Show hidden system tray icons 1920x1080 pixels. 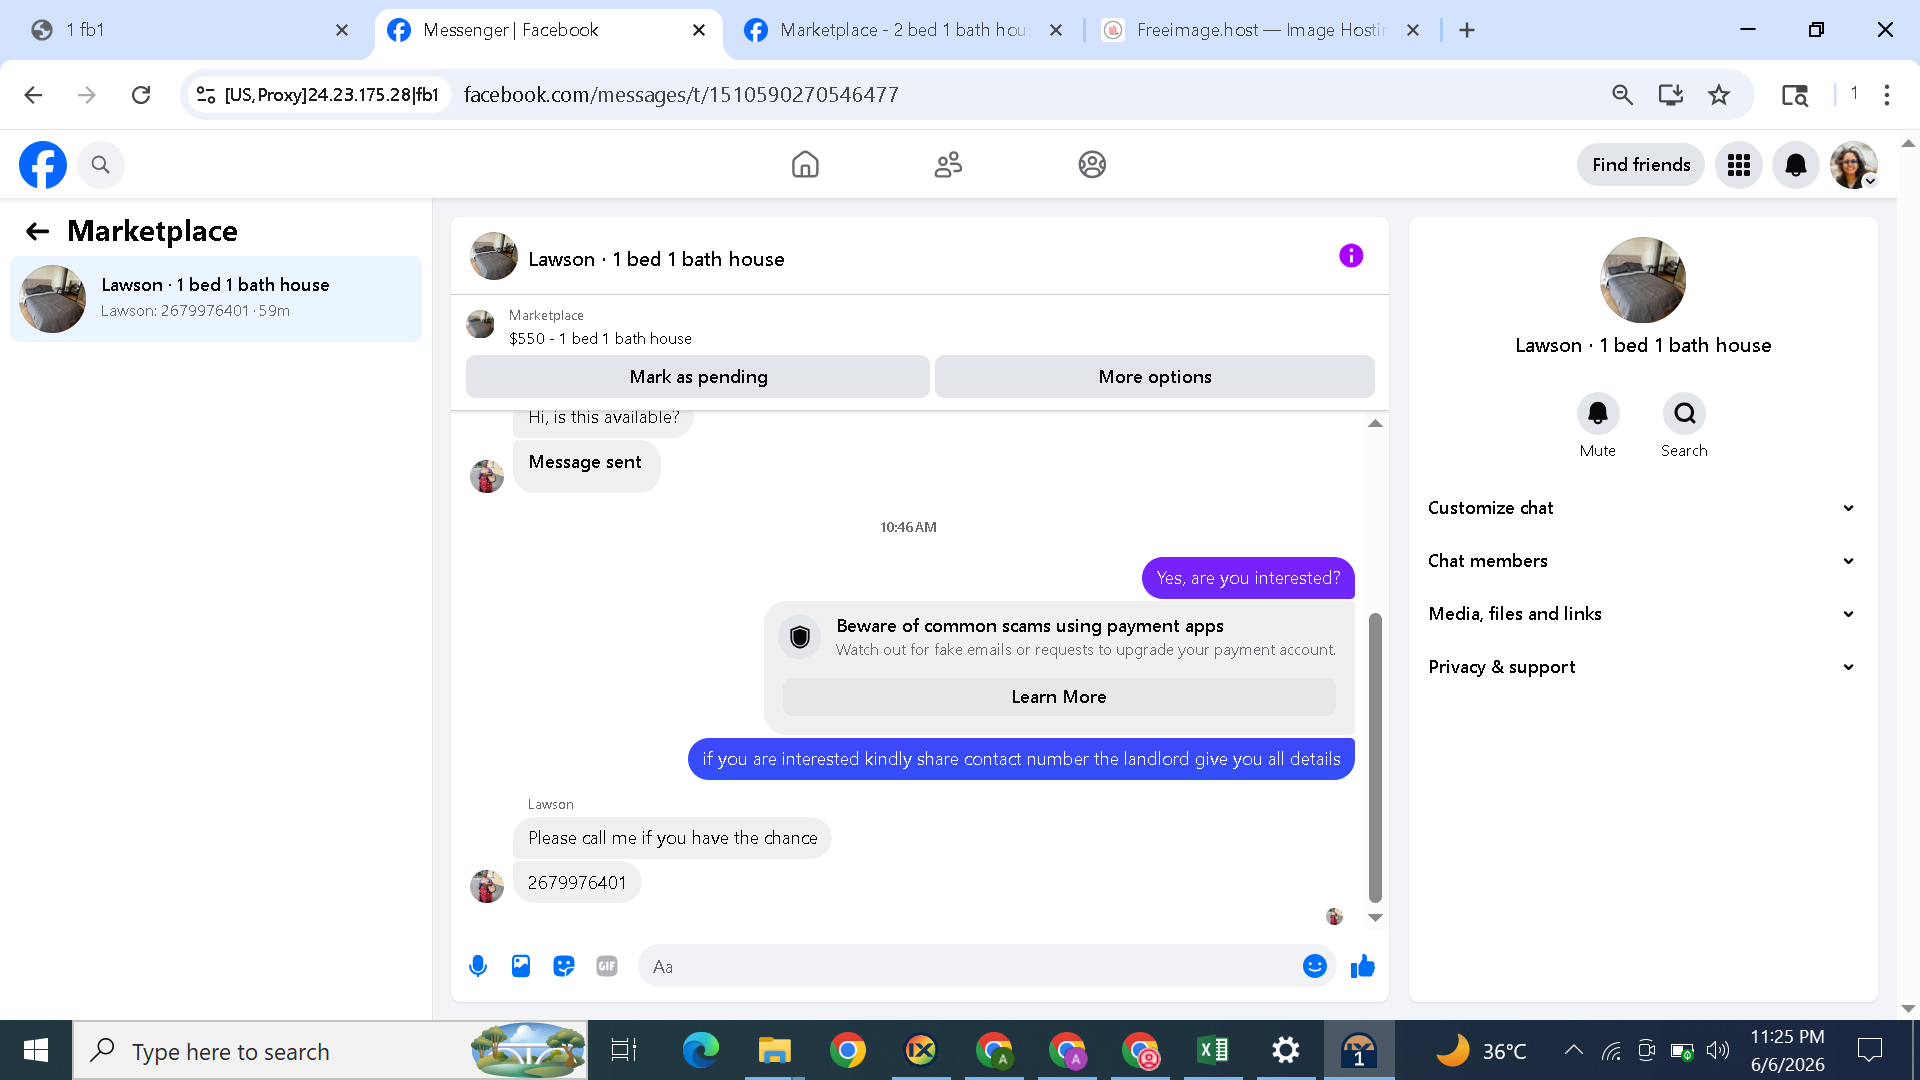click(x=1573, y=1050)
